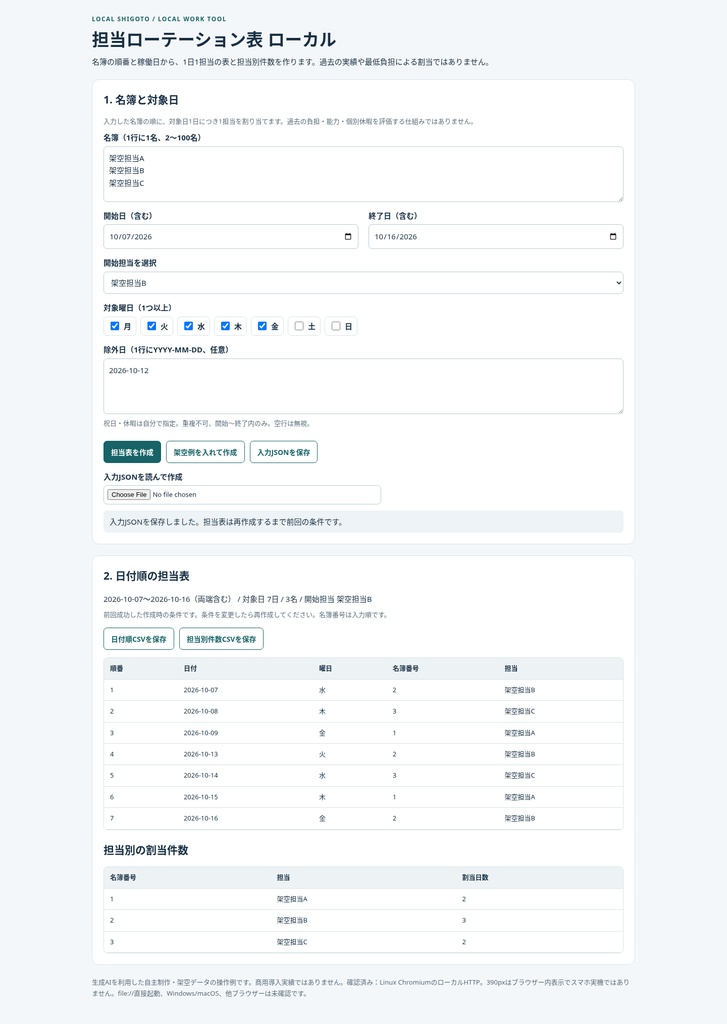Open the start date calendar picker icon
The image size is (727, 1024).
[x=347, y=236]
